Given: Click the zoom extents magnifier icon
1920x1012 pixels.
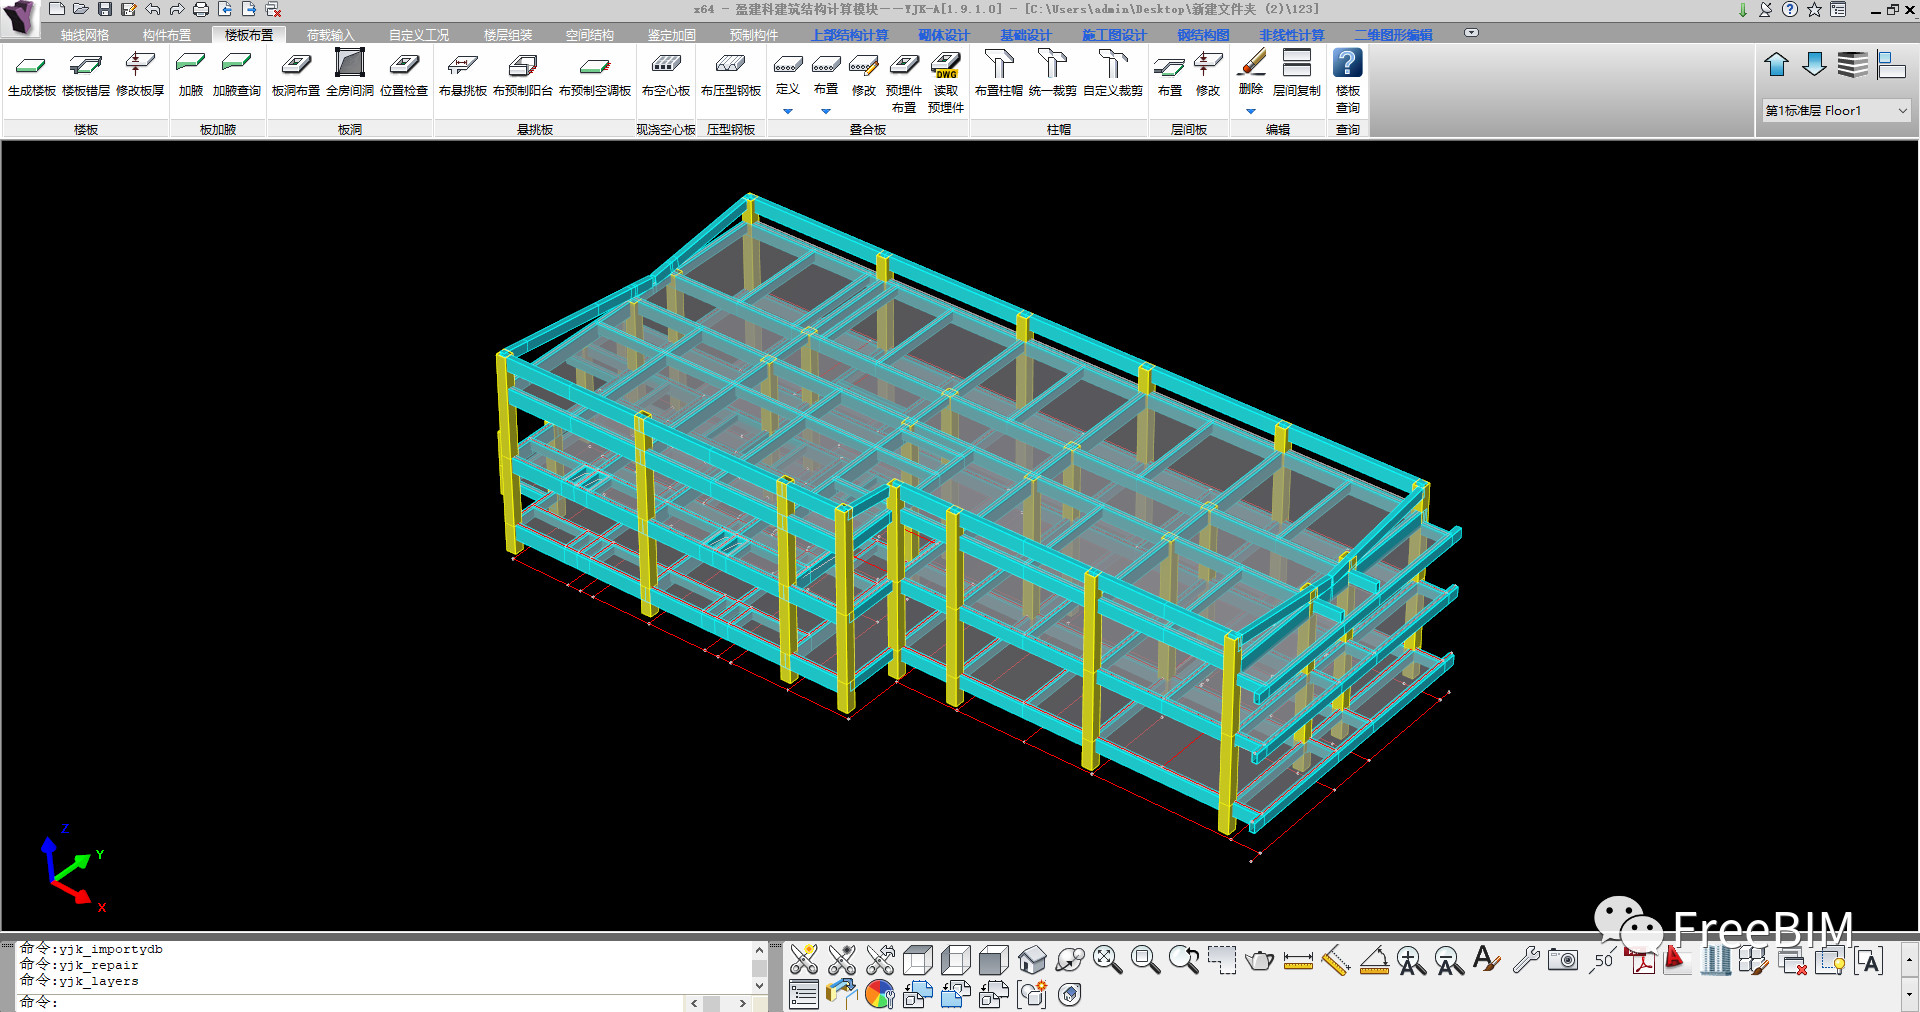Looking at the screenshot, I should [x=1107, y=961].
